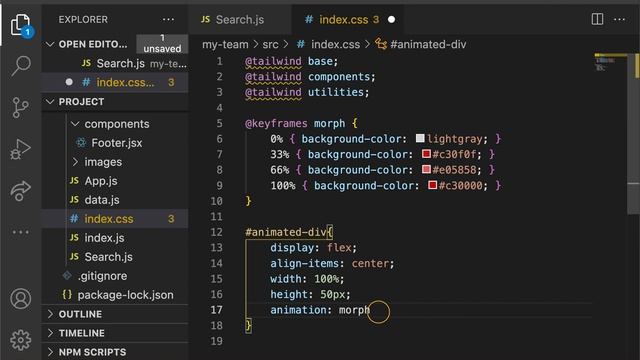This screenshot has width=640, height=360.
Task: Click the package-lock.json braces icon
Action: click(x=67, y=295)
